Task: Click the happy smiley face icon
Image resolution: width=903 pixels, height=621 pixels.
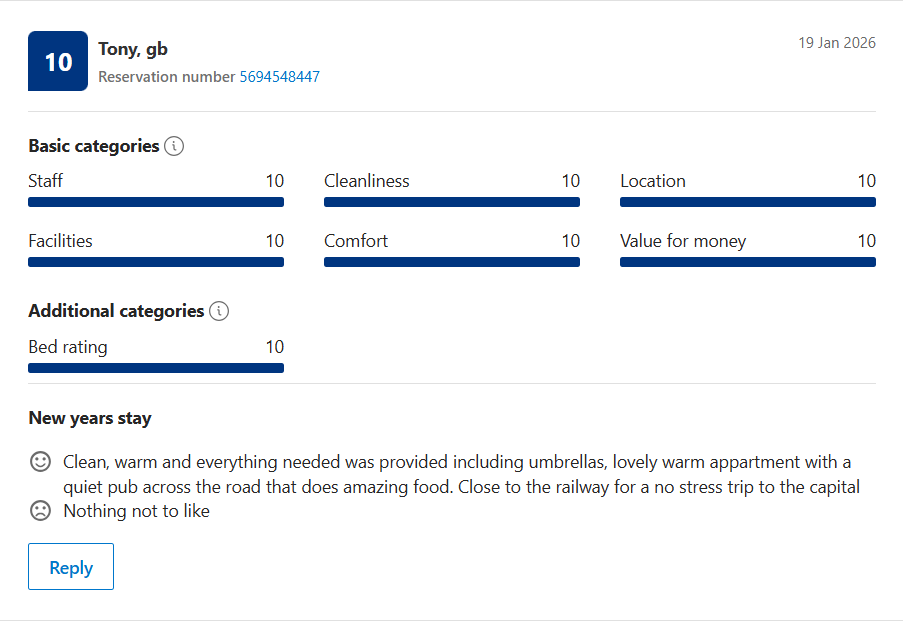Action: click(x=40, y=462)
